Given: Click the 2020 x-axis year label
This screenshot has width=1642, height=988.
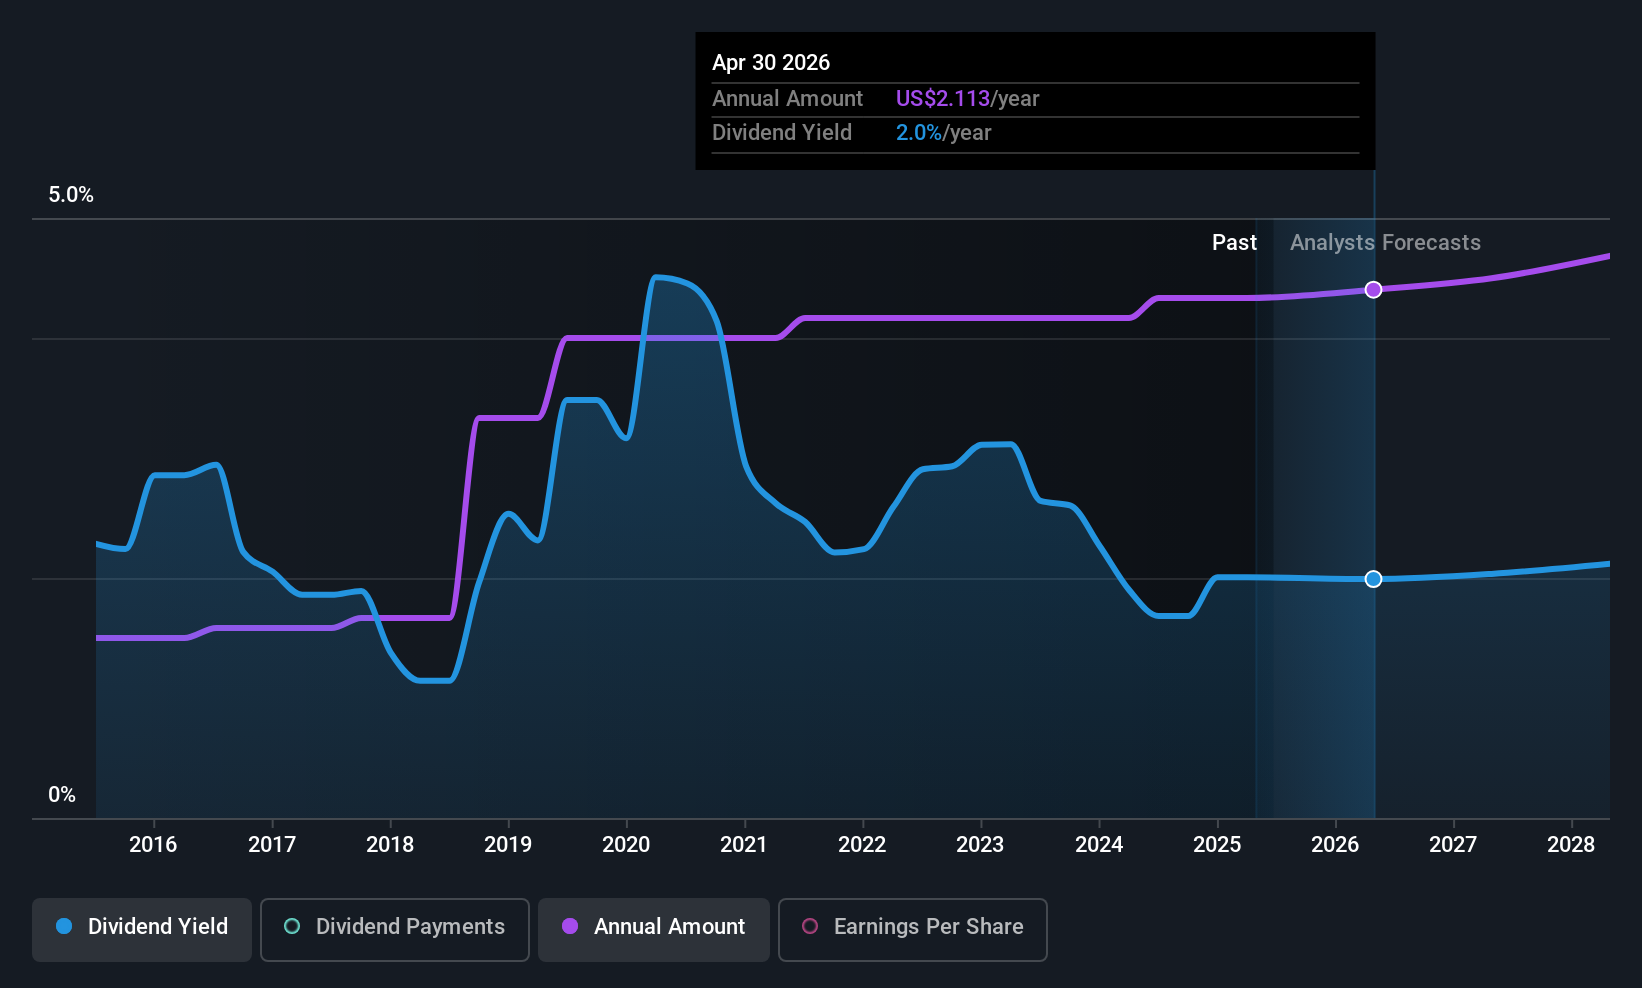Looking at the screenshot, I should point(626,845).
